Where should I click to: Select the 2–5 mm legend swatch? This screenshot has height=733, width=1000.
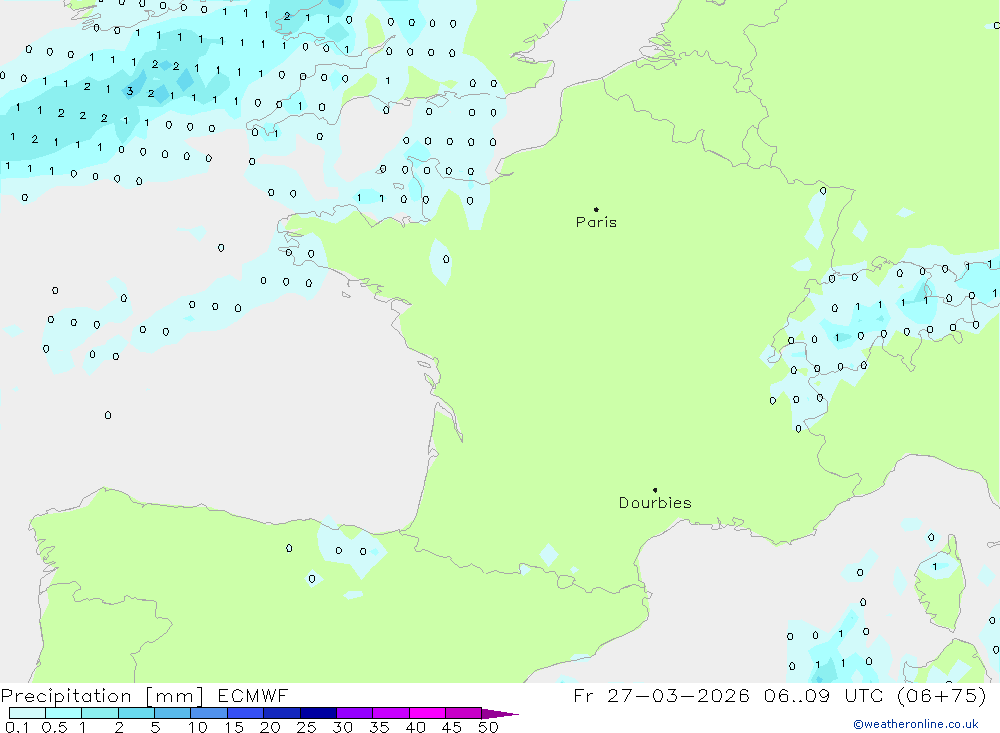[136, 713]
